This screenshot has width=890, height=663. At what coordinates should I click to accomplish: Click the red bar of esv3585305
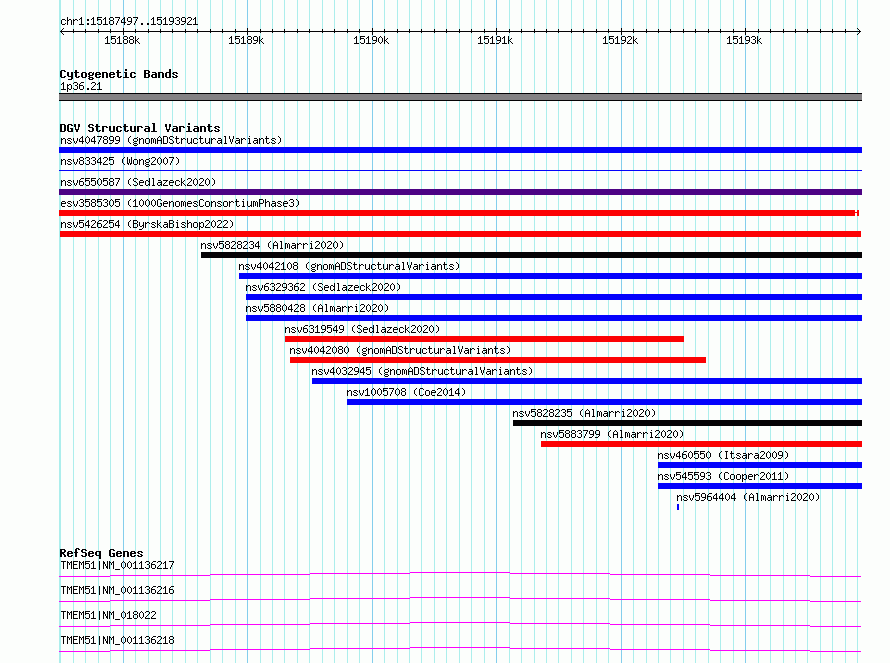[459, 213]
